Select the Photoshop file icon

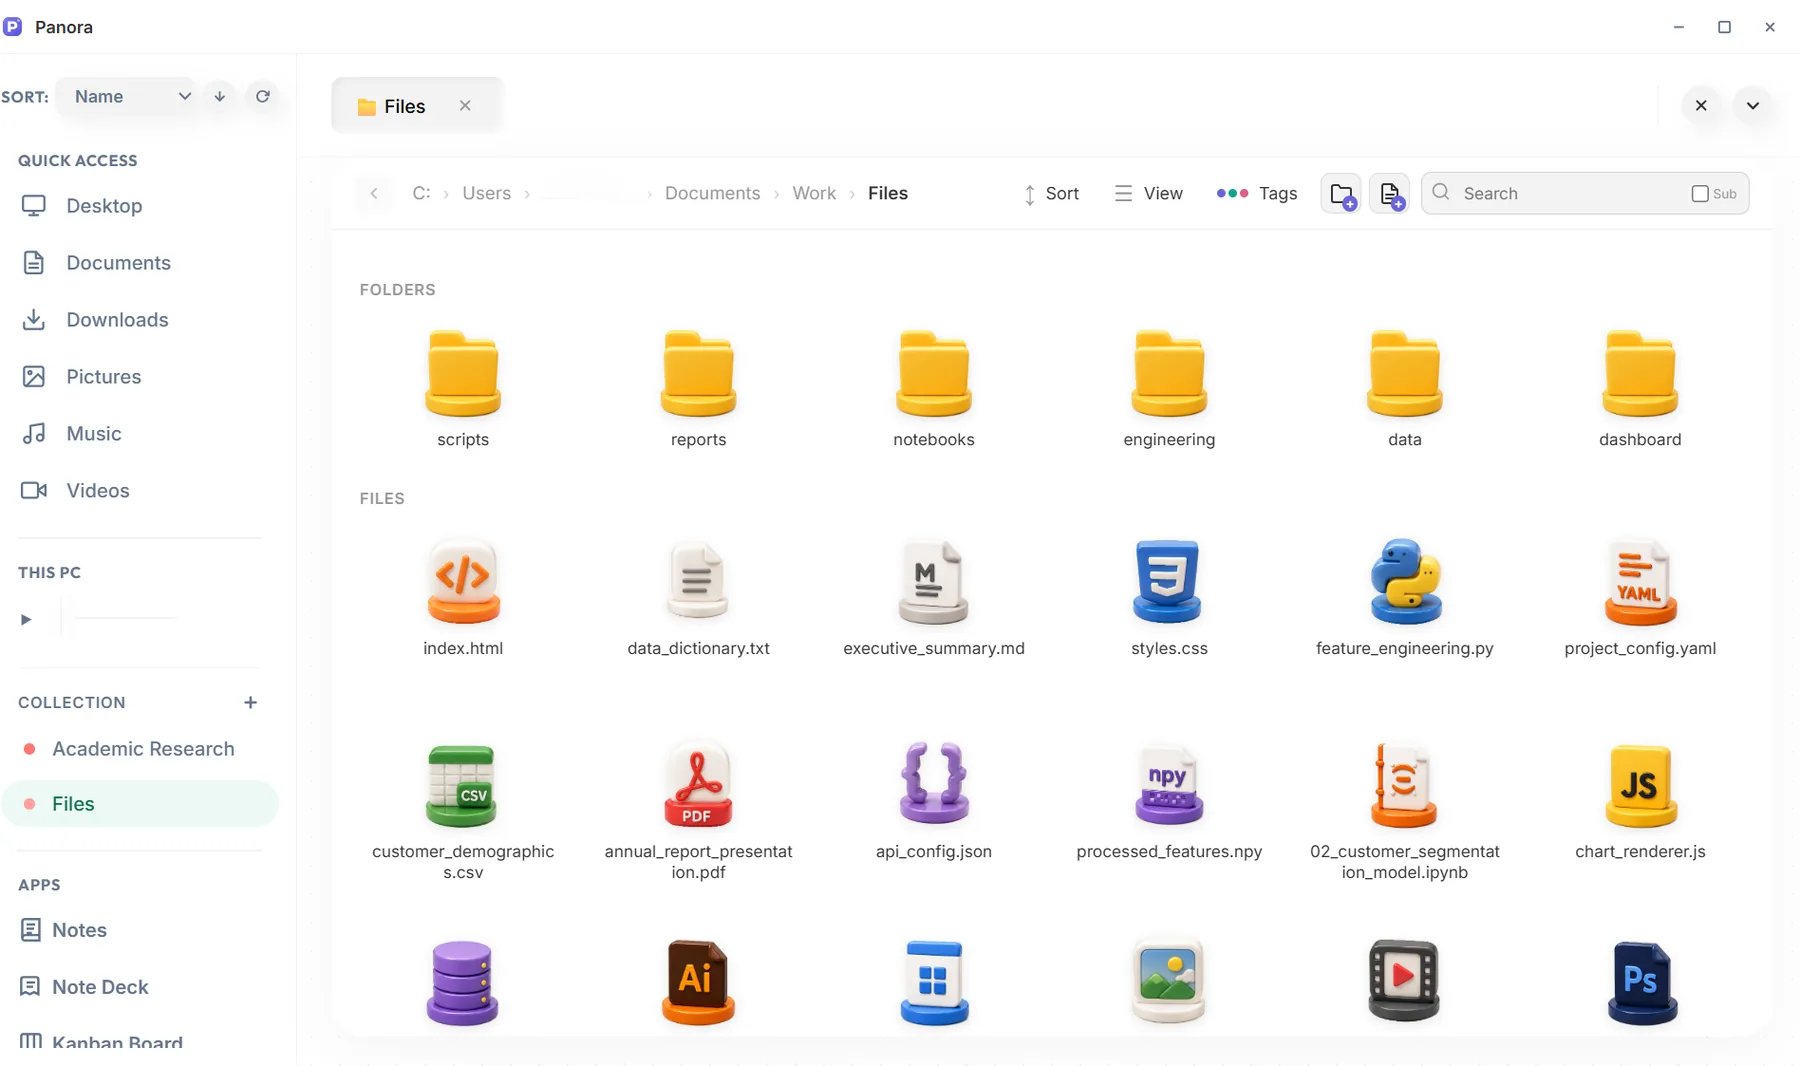point(1642,982)
